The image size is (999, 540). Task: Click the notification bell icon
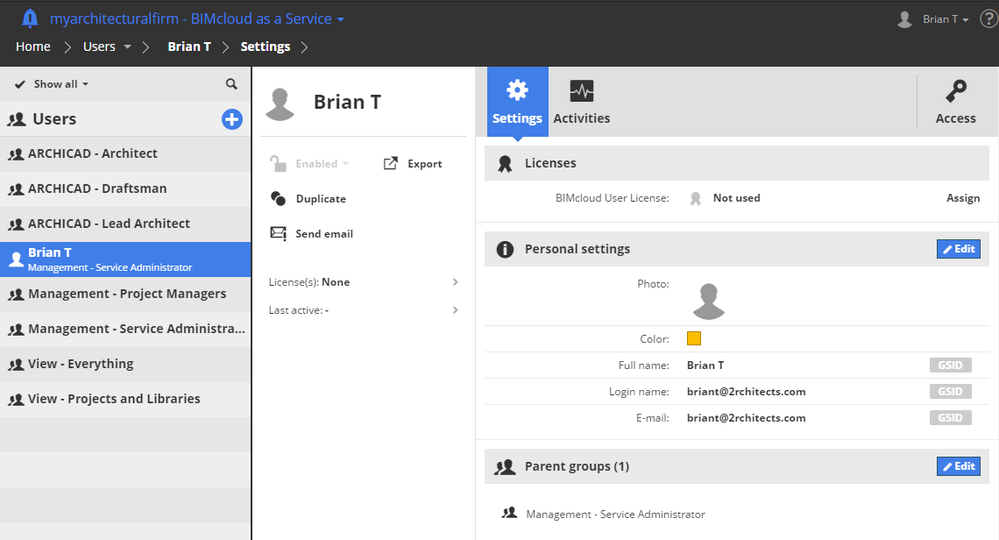click(x=30, y=18)
